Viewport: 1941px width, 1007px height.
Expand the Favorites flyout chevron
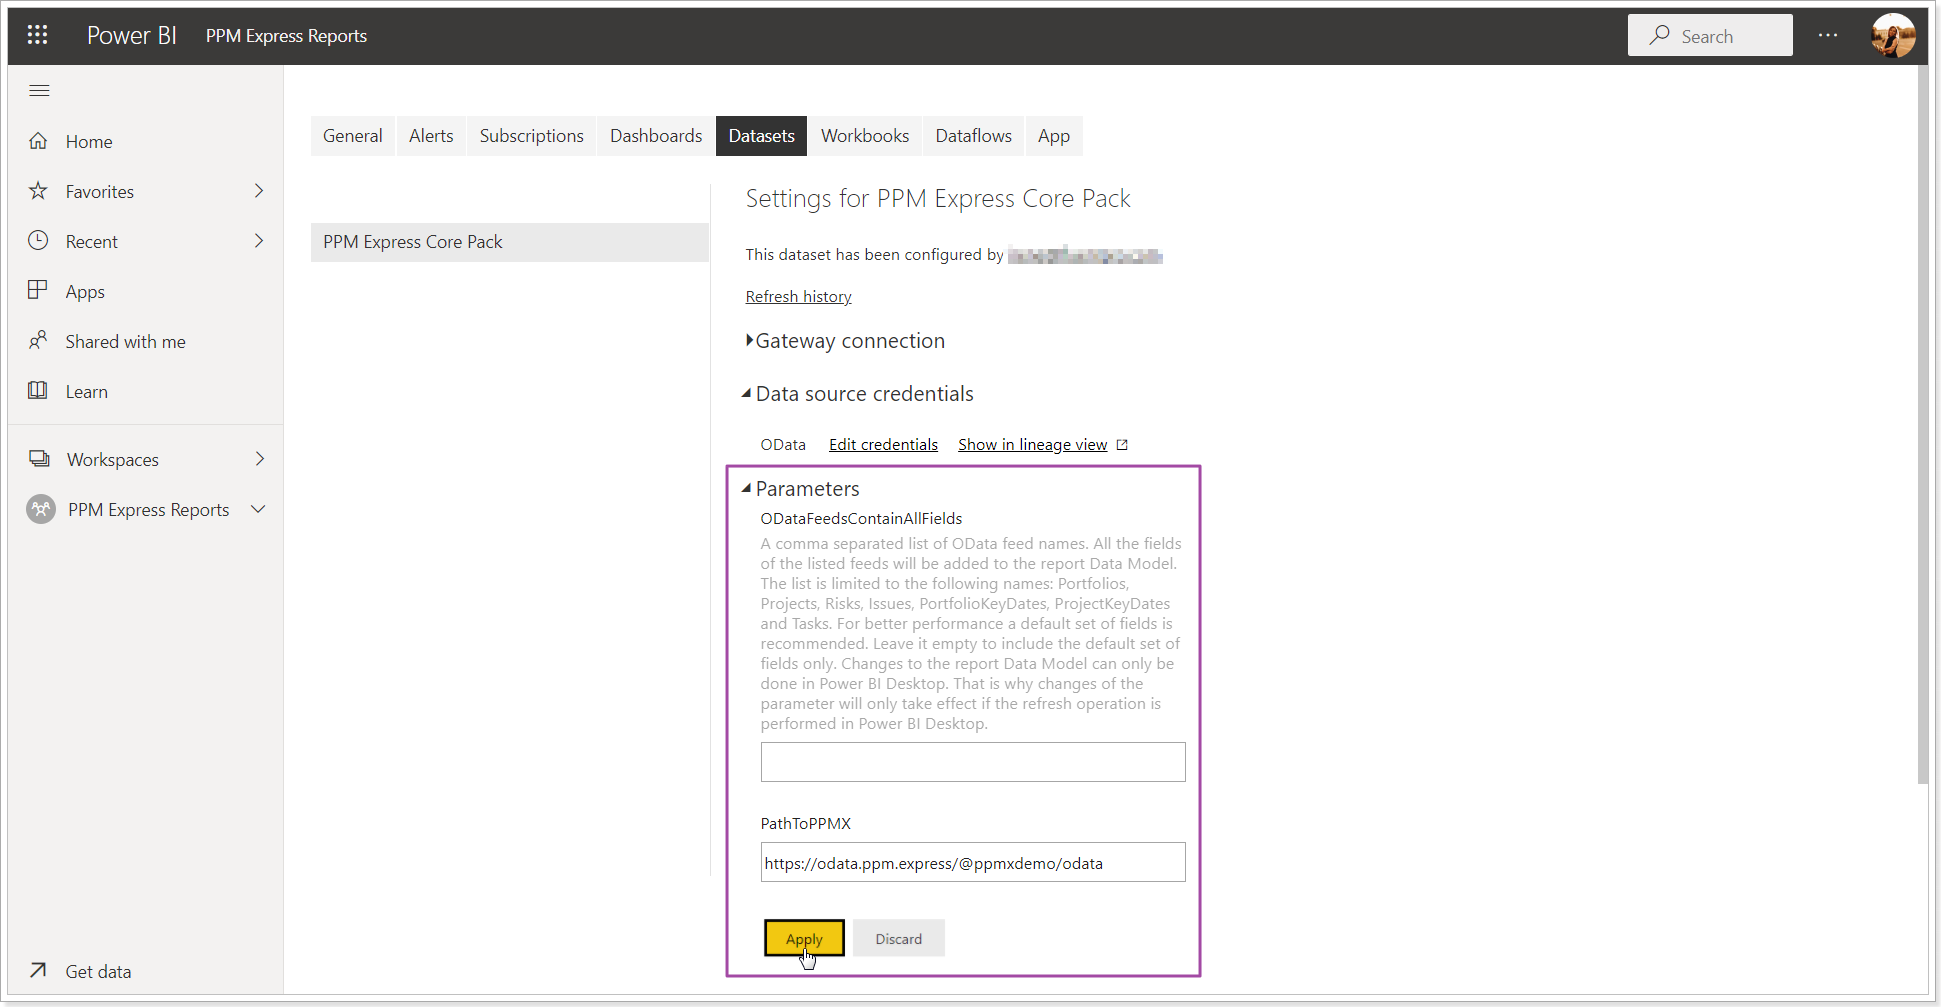click(259, 191)
